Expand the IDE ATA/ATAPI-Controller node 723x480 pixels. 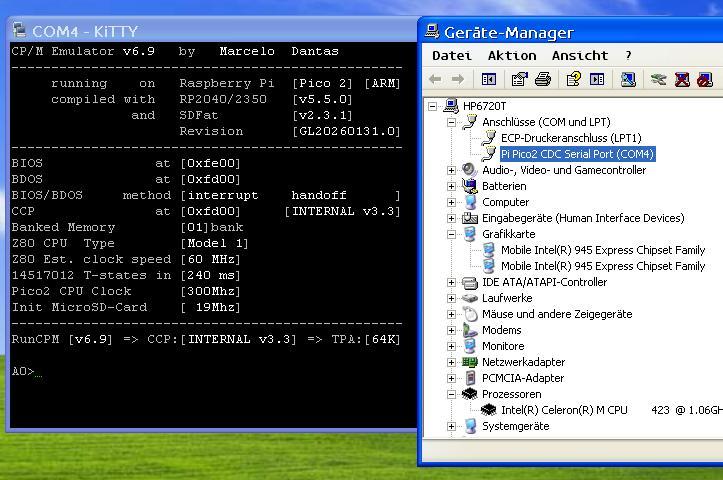tap(451, 282)
